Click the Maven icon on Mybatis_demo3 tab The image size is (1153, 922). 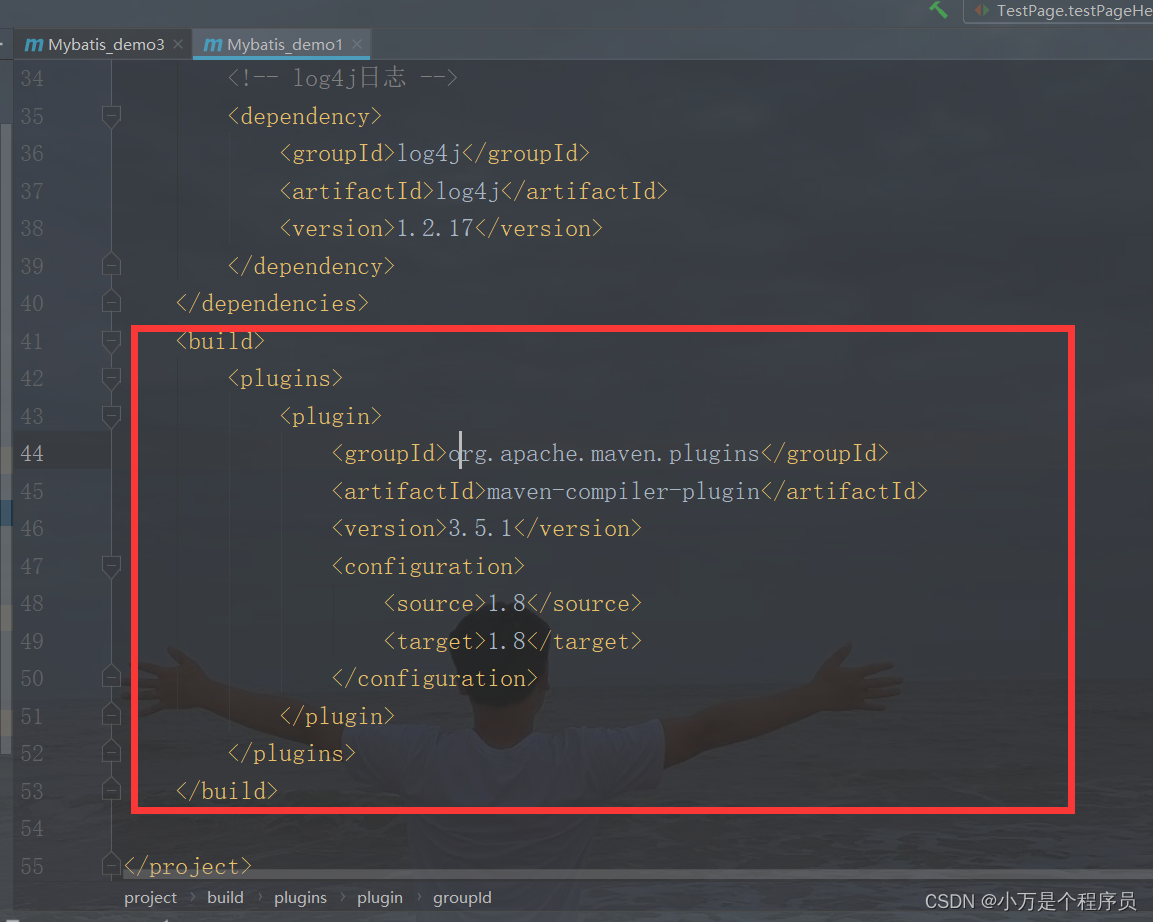click(x=33, y=44)
